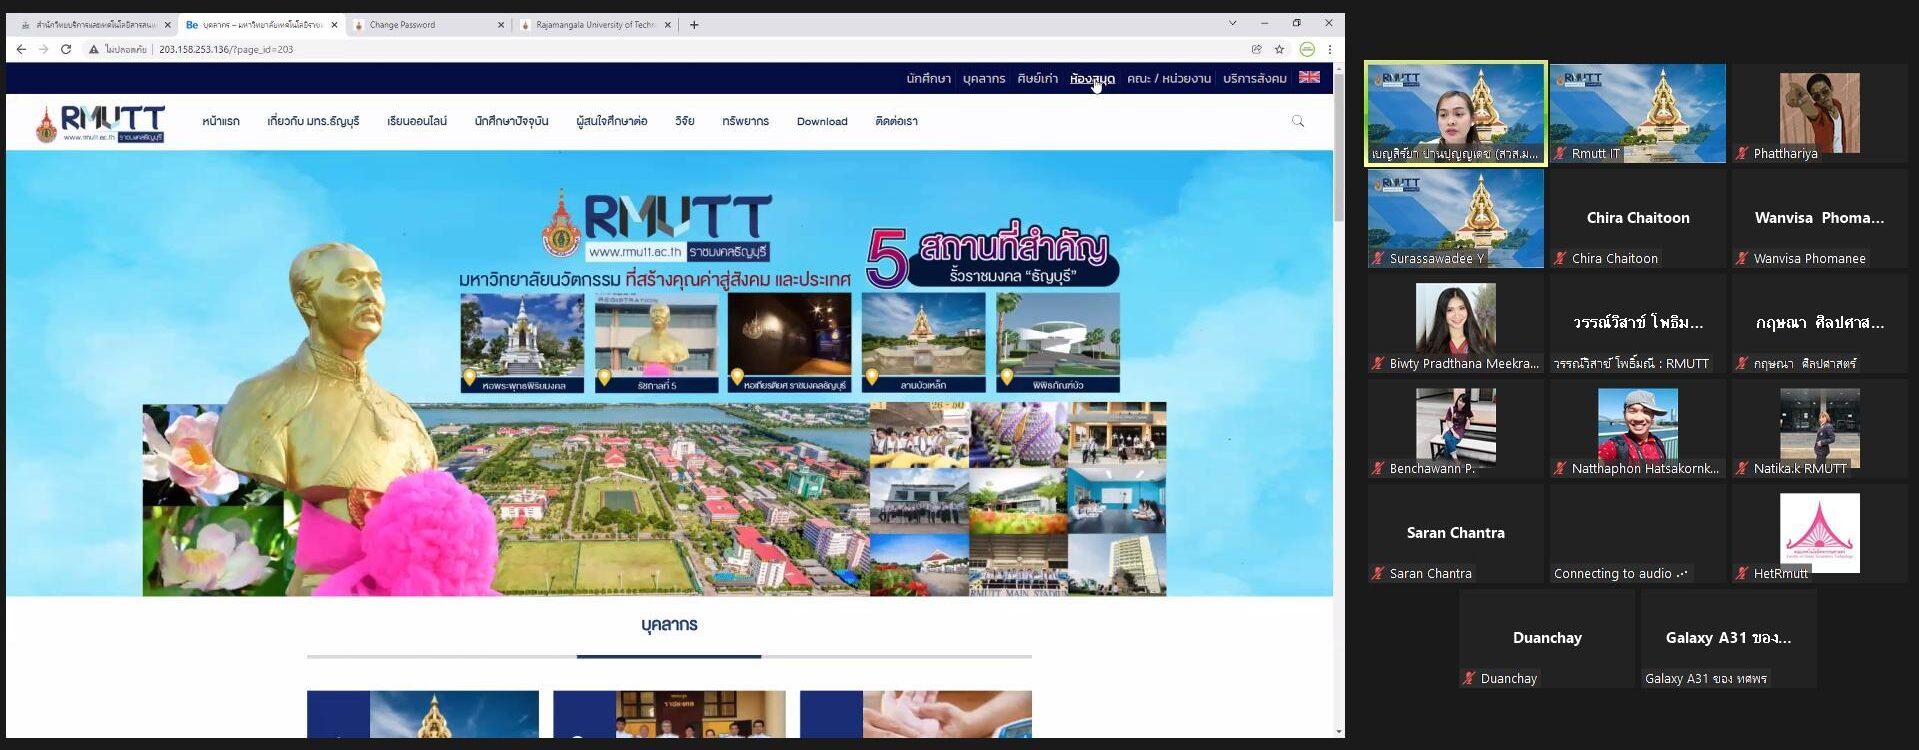Close the Rajamangala University tab
This screenshot has height=750, width=1919.
click(668, 25)
